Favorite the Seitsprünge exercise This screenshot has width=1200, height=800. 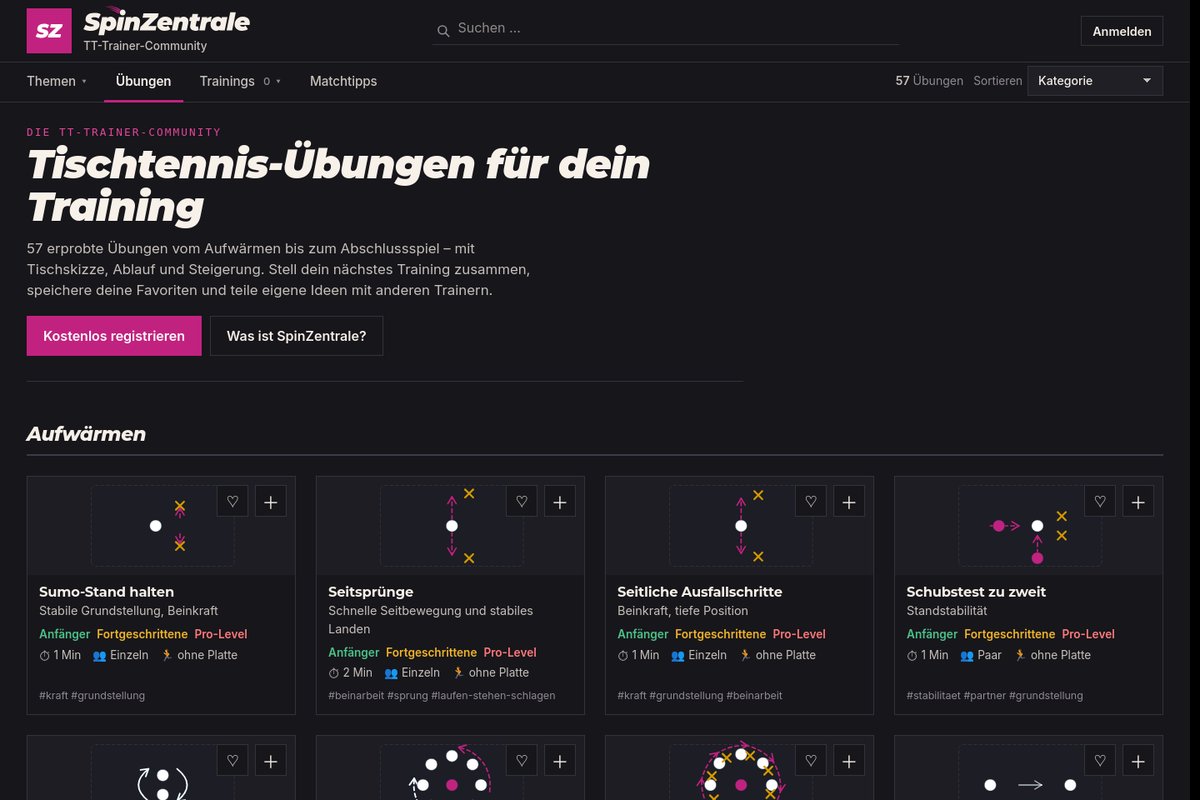(x=521, y=502)
